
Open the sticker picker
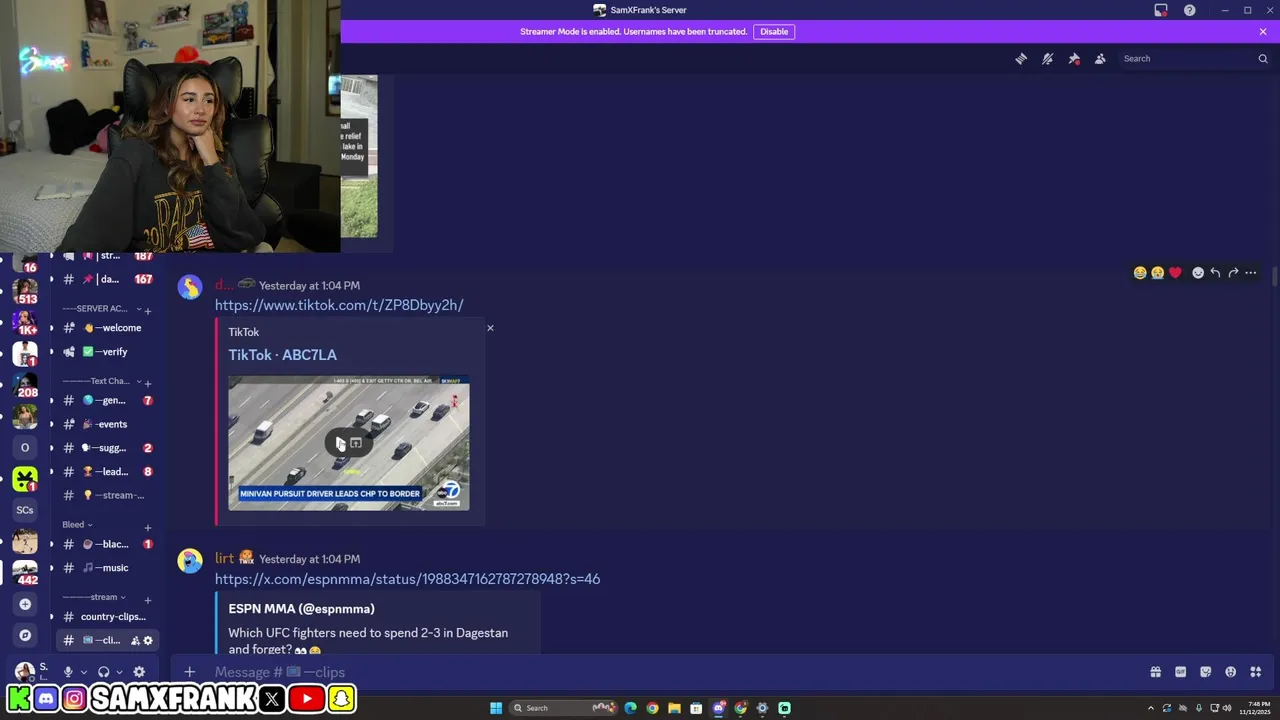(x=1205, y=672)
